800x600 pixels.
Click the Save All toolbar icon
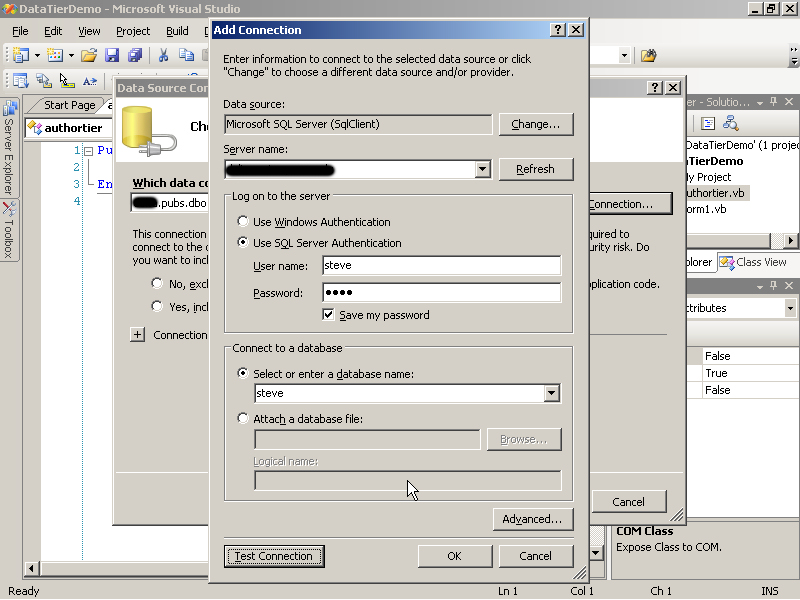[135, 55]
